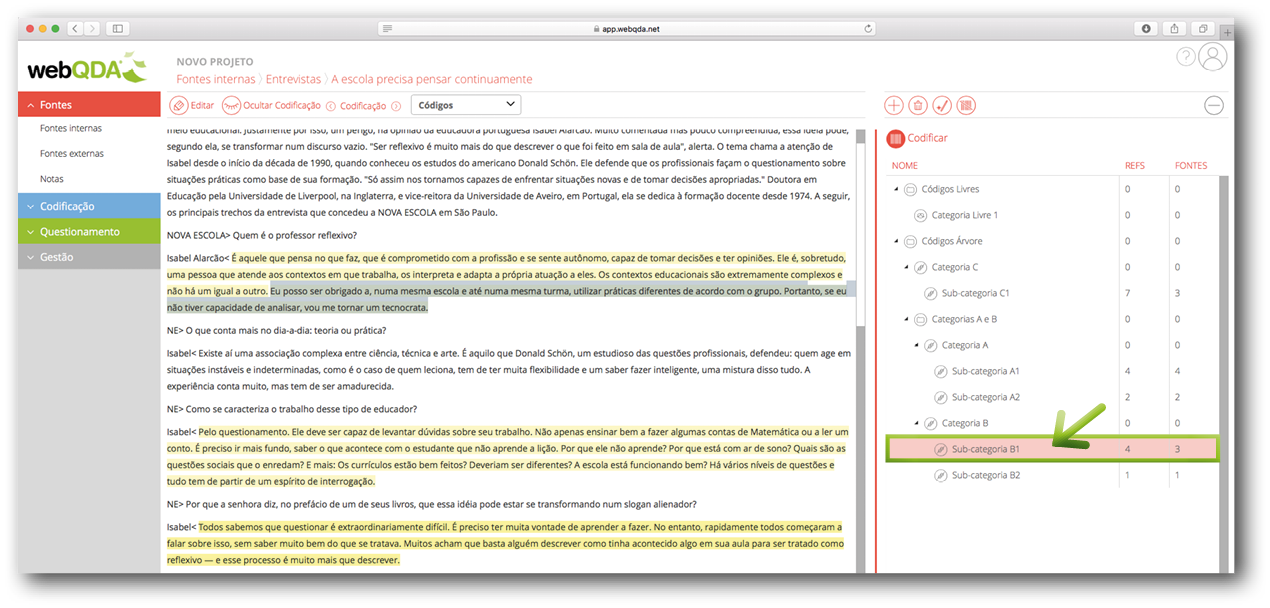Open the user profile icon
Viewport: 1270px width, 608px height.
point(1213,57)
